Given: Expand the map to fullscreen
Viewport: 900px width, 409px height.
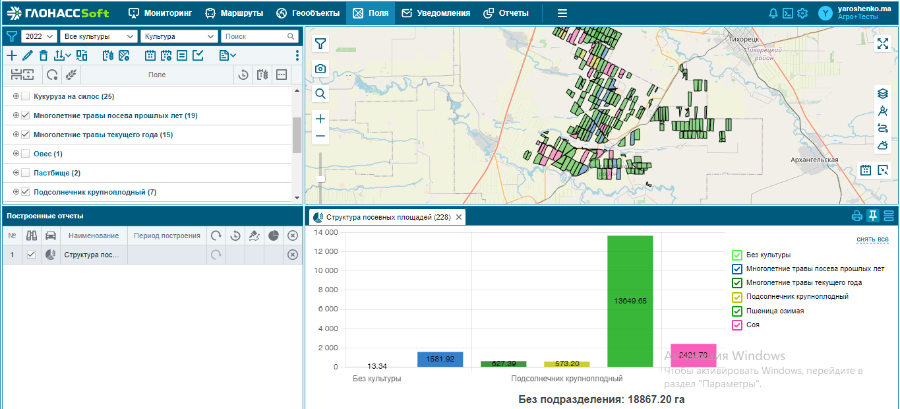Looking at the screenshot, I should tap(882, 43).
